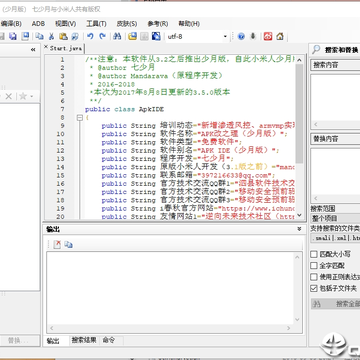Select the Start.java editor tab
This screenshot has width=360, height=360.
(x=66, y=48)
